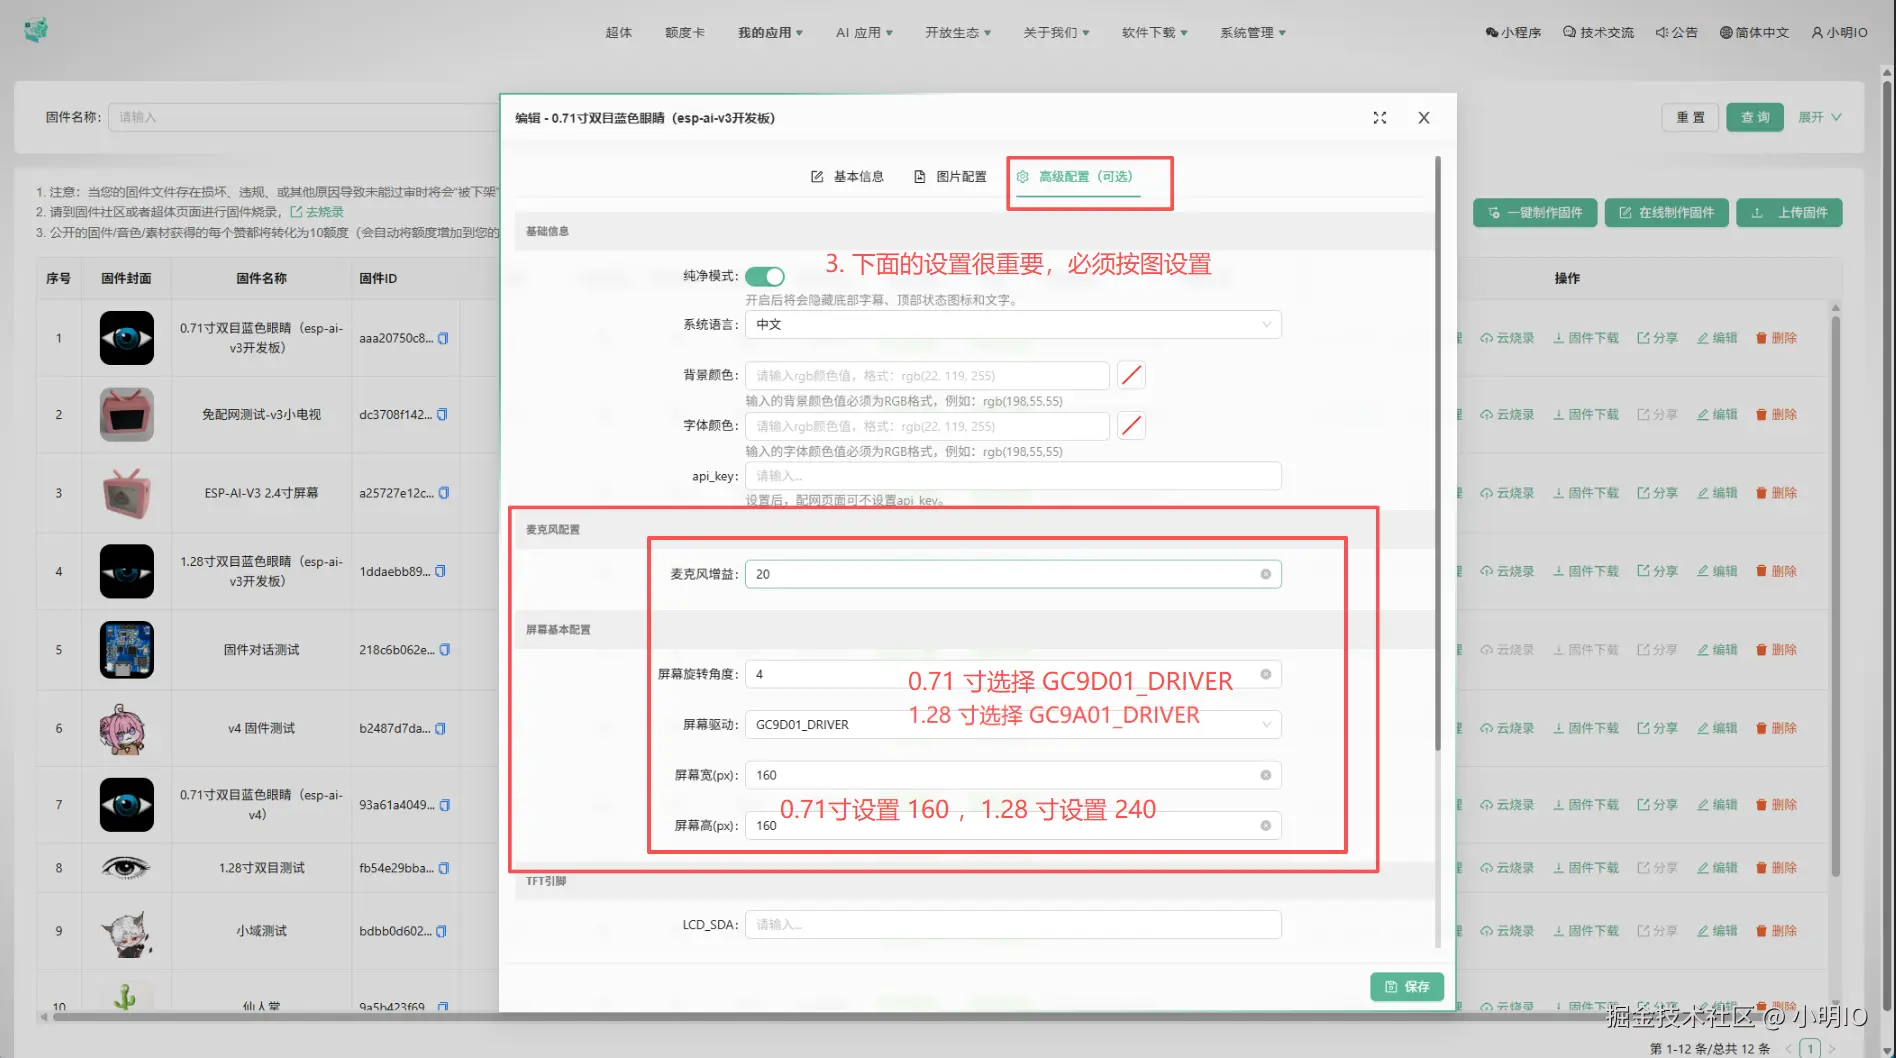Screen dimensions: 1896x1058
Task: Click the 重置 reset button
Action: click(x=1691, y=117)
